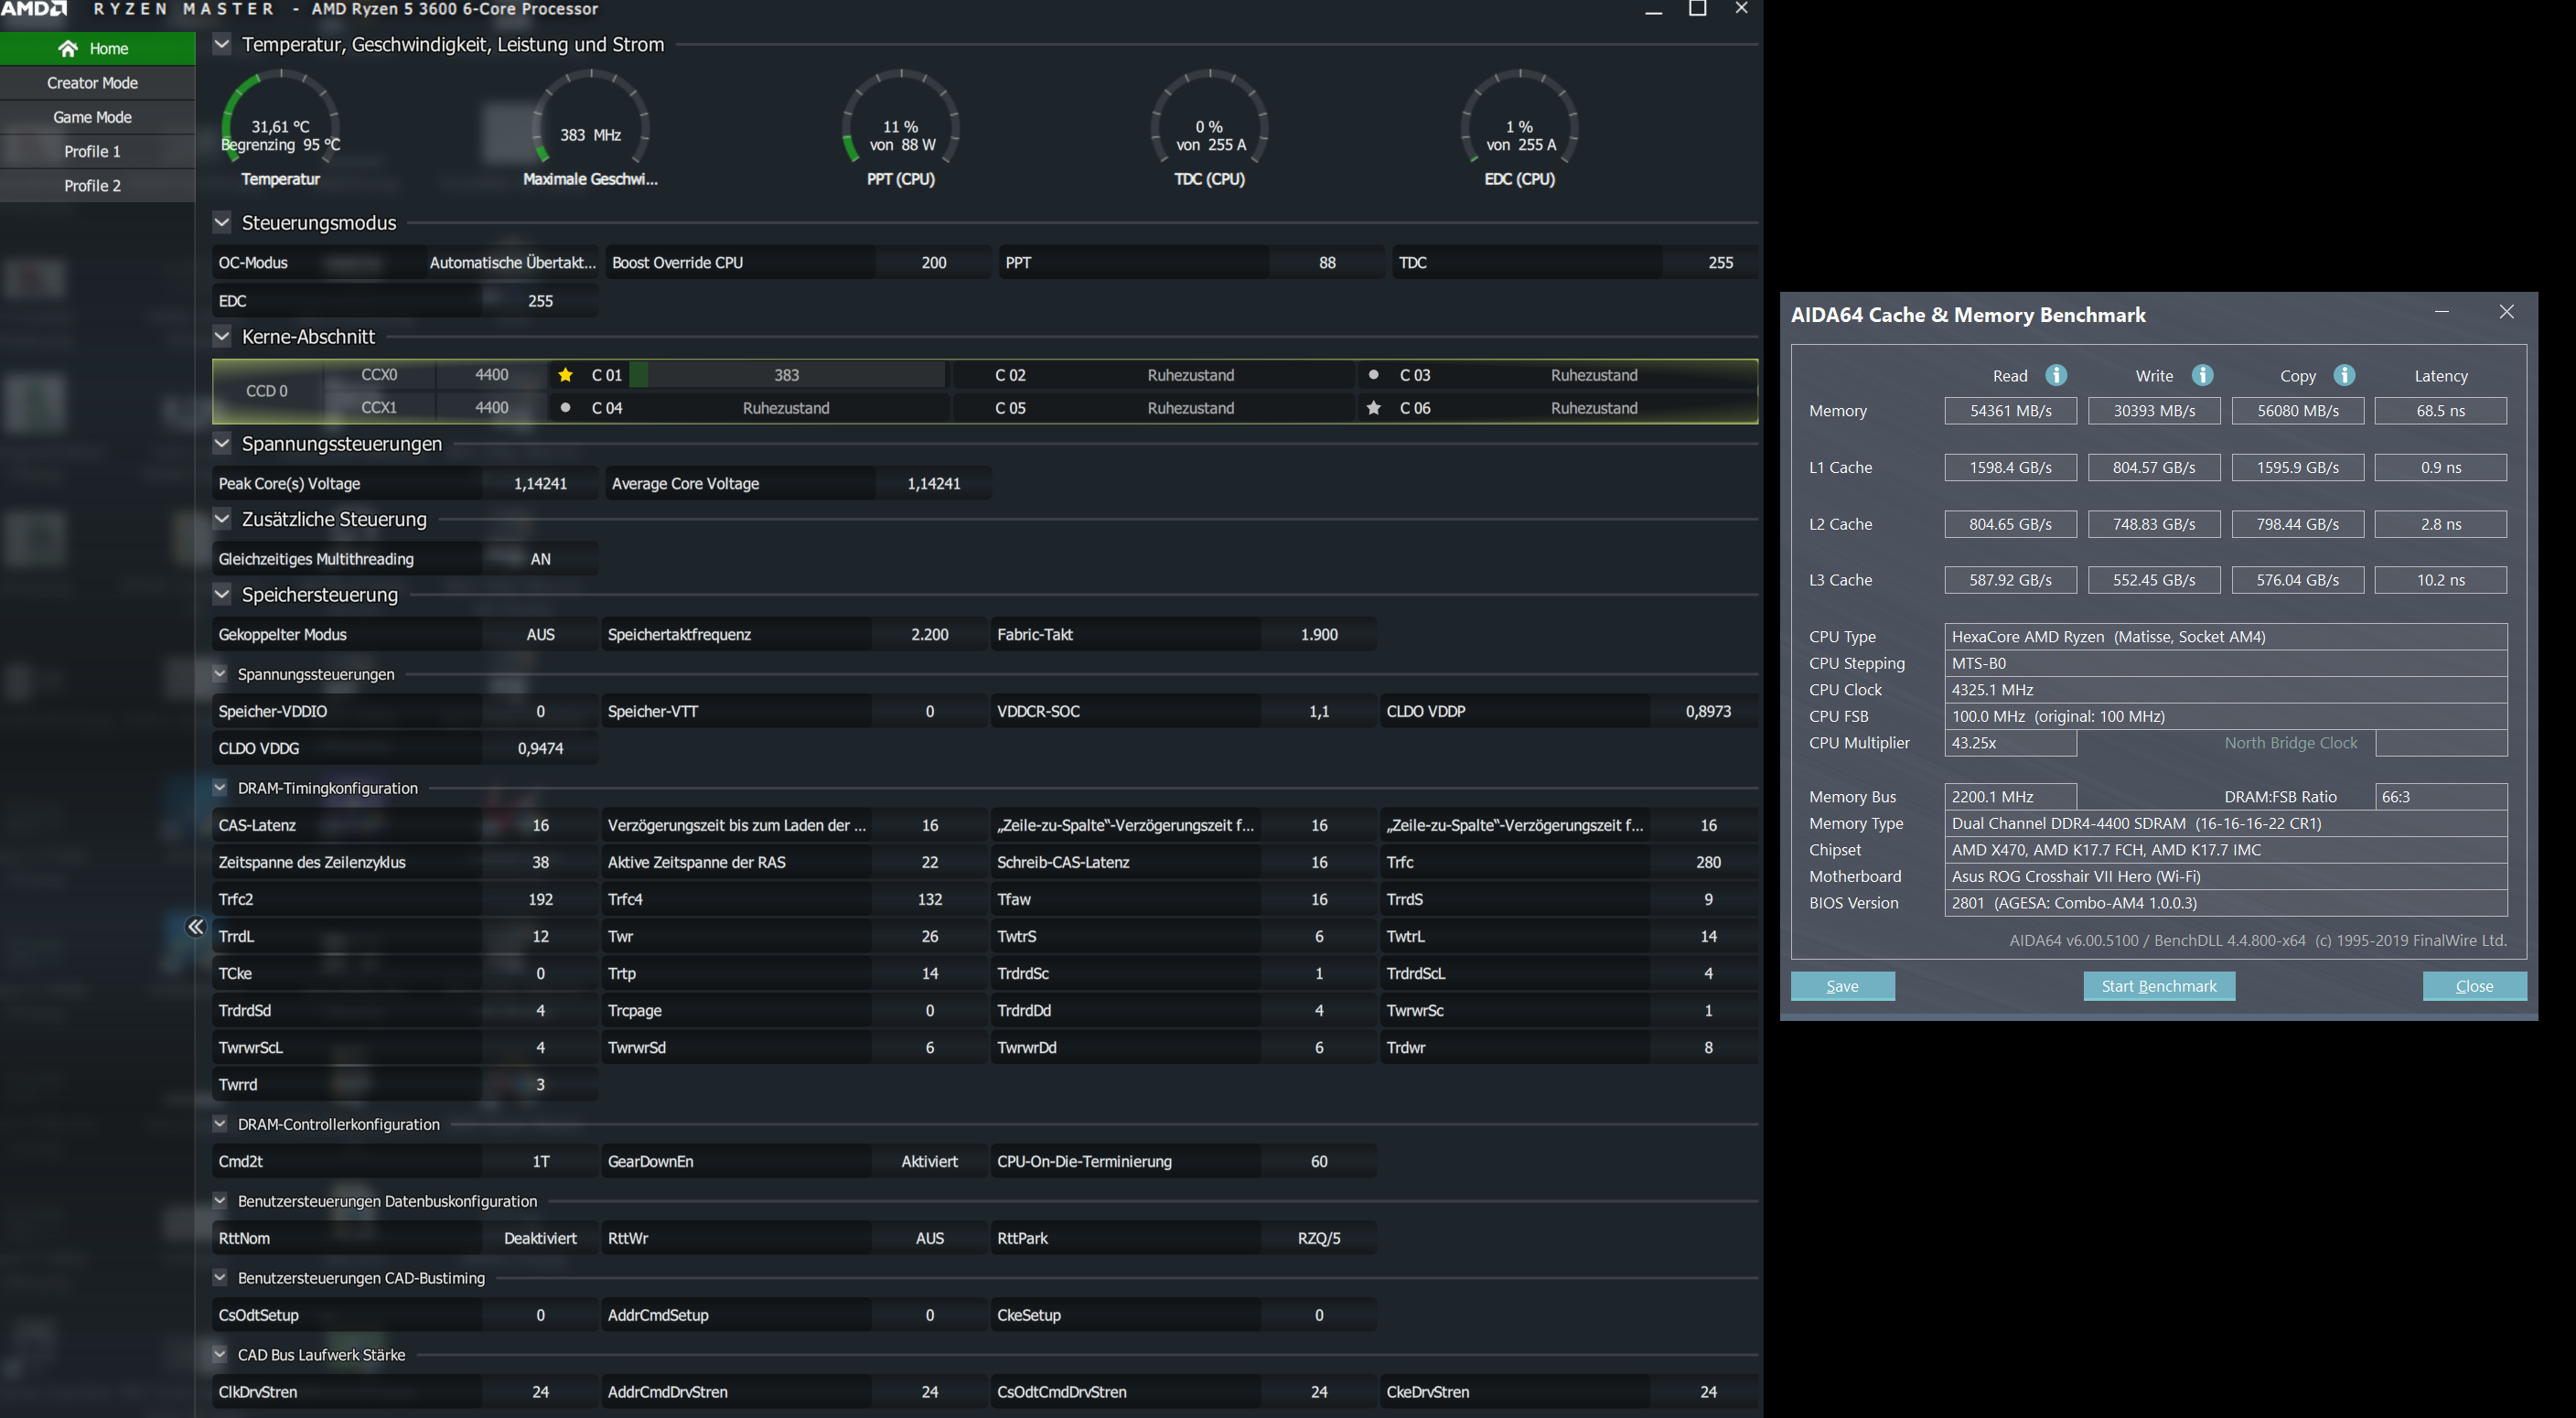This screenshot has width=2576, height=1418.
Task: Click the gold star next to C 01
Action: coord(566,375)
